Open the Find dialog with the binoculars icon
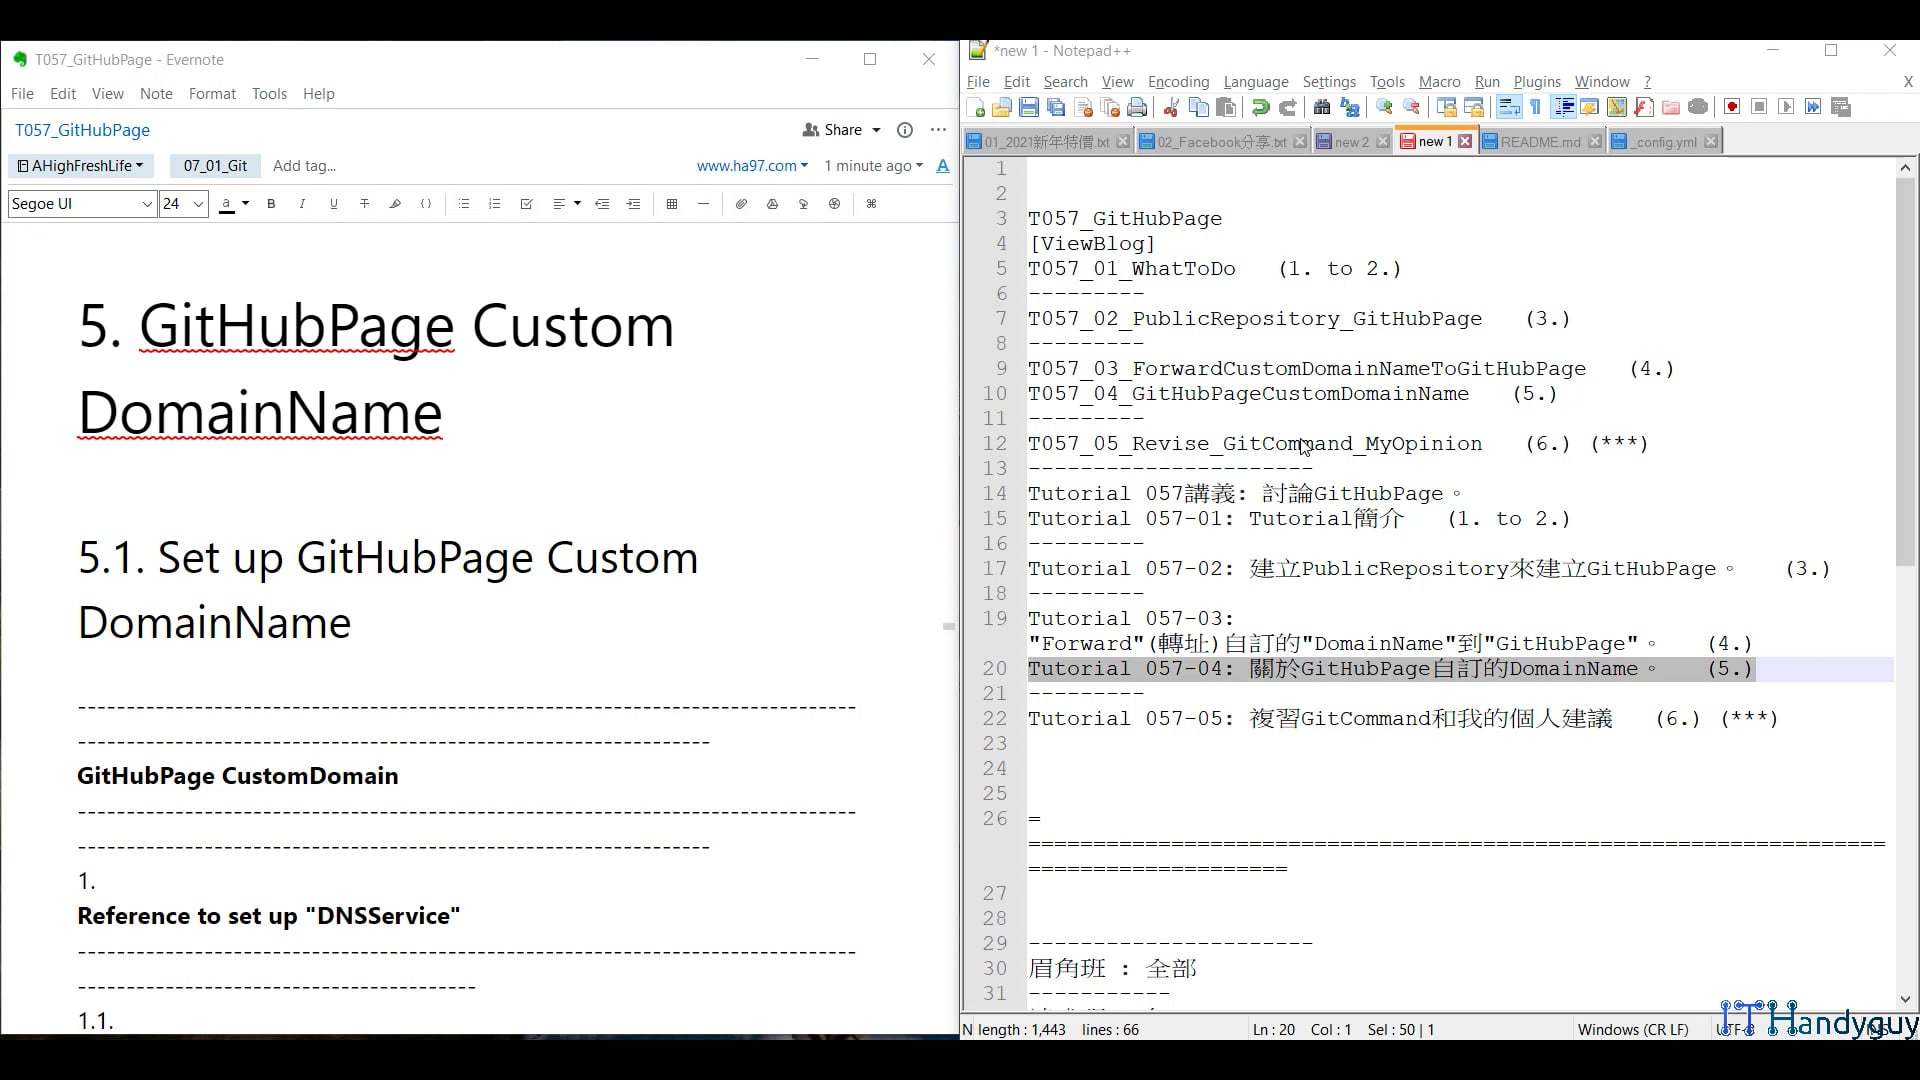The image size is (1920, 1080). (1320, 107)
